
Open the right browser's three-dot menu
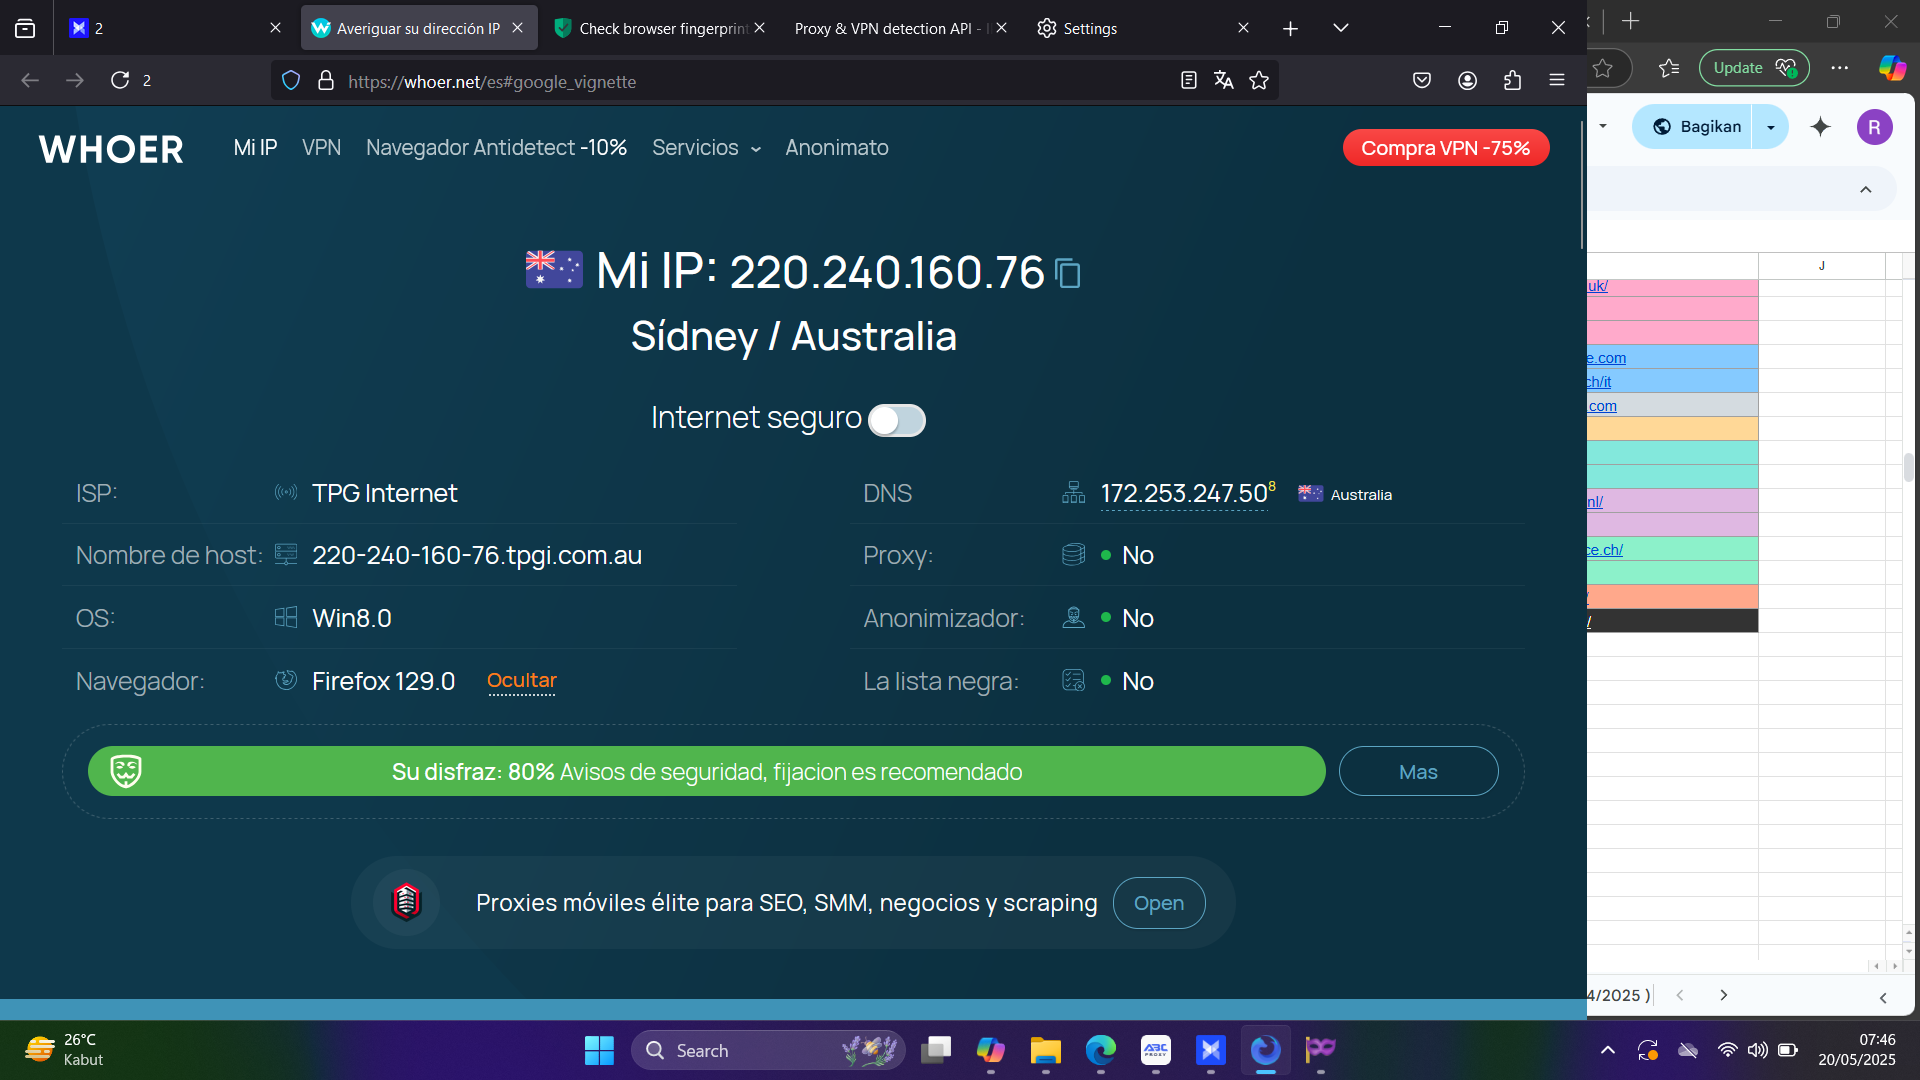click(1839, 68)
